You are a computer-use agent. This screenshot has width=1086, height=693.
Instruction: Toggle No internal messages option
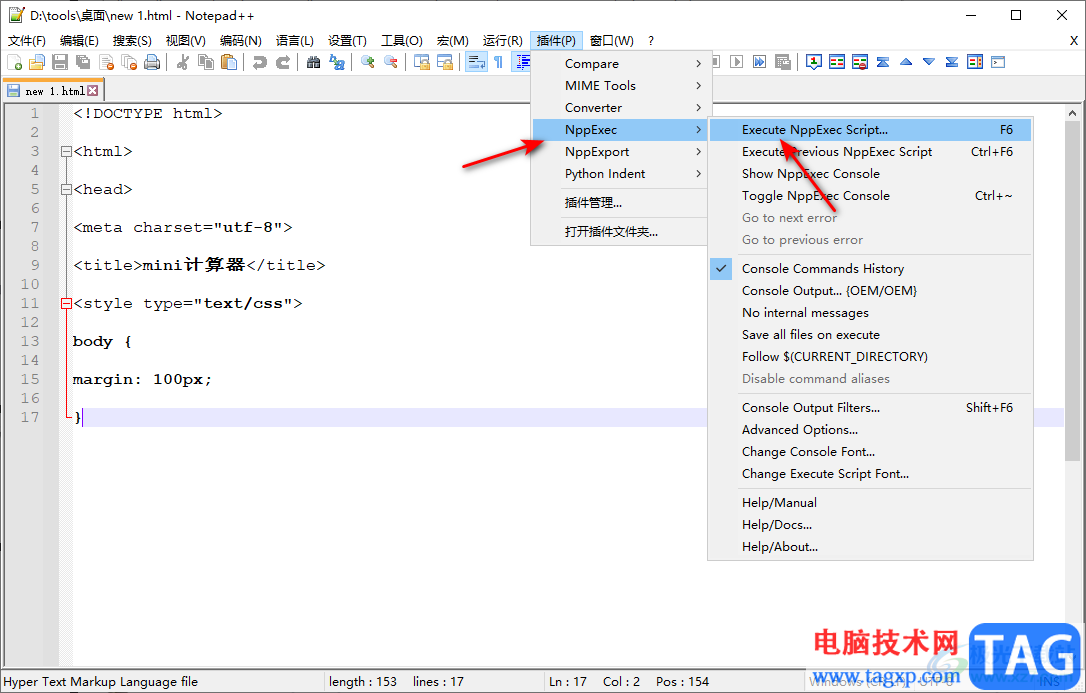(871, 313)
